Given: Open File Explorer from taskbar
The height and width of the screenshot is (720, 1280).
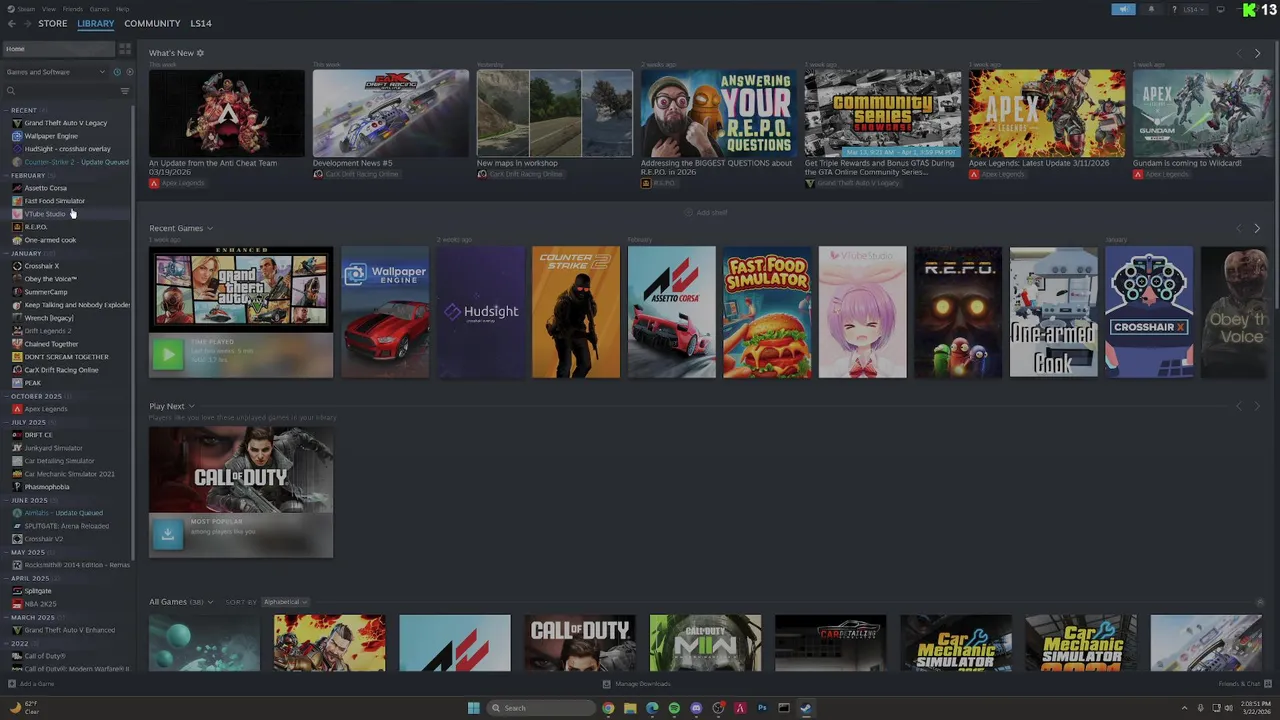Looking at the screenshot, I should pos(630,708).
